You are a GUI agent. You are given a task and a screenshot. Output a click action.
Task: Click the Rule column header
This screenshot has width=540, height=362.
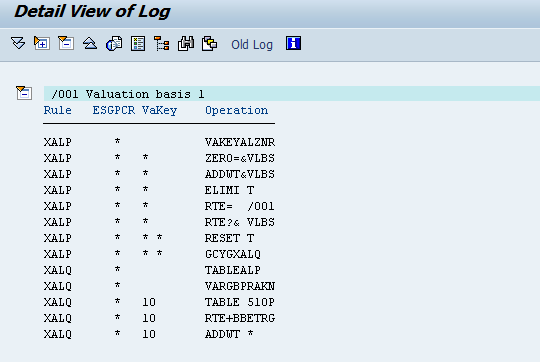point(58,110)
